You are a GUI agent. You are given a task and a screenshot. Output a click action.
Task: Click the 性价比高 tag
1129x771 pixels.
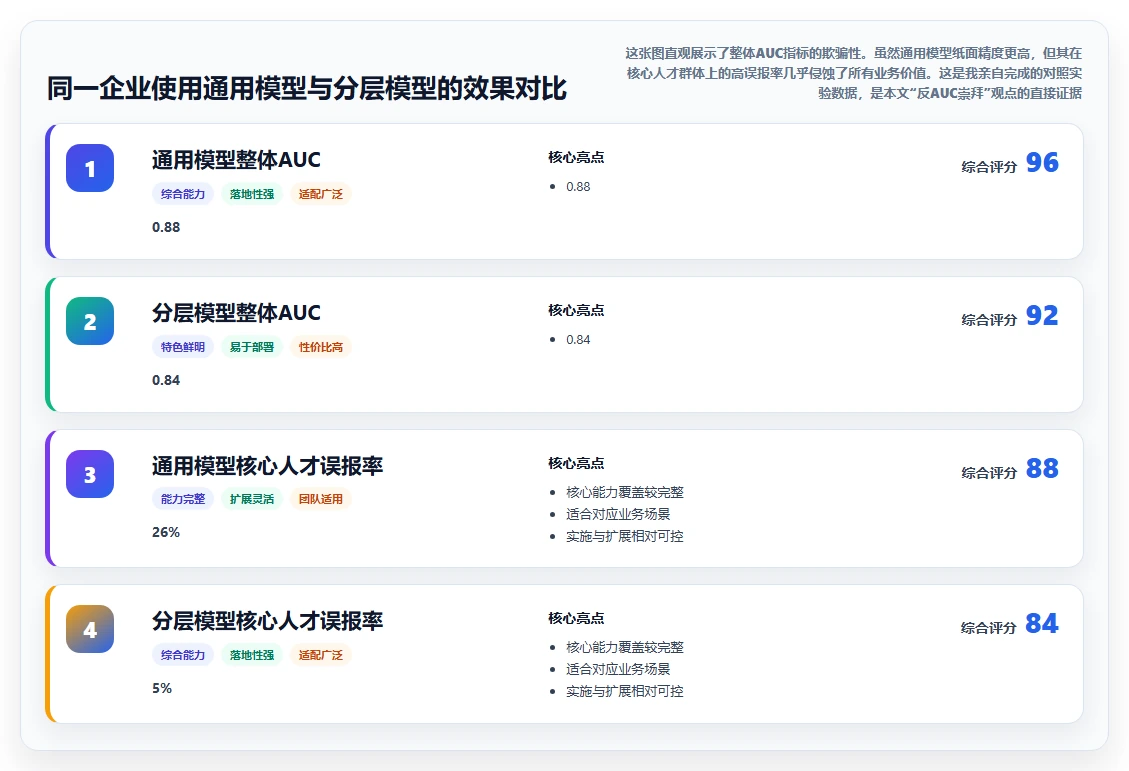pyautogui.click(x=321, y=347)
